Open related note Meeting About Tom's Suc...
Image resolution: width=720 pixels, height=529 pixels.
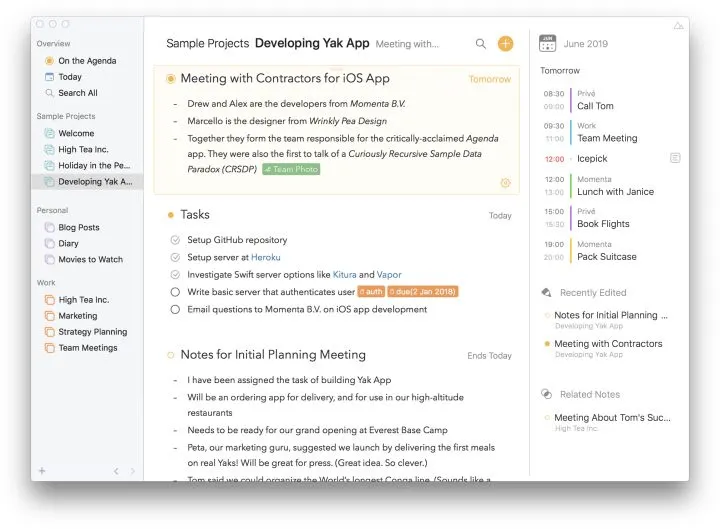click(x=612, y=417)
